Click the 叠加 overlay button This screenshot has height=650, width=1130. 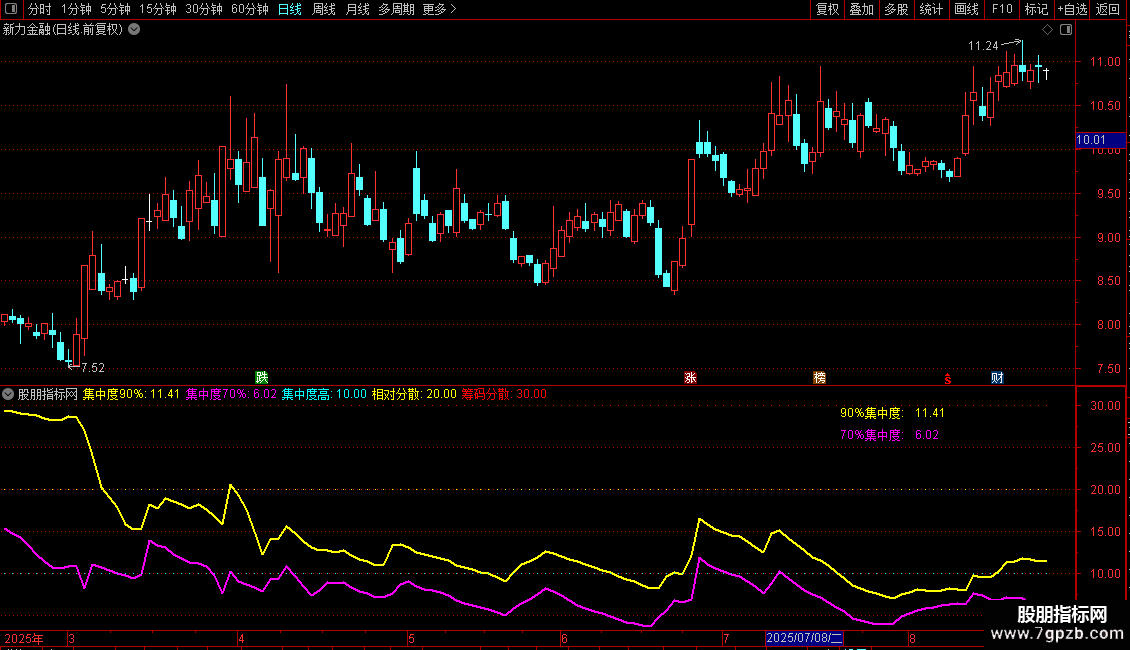(862, 9)
